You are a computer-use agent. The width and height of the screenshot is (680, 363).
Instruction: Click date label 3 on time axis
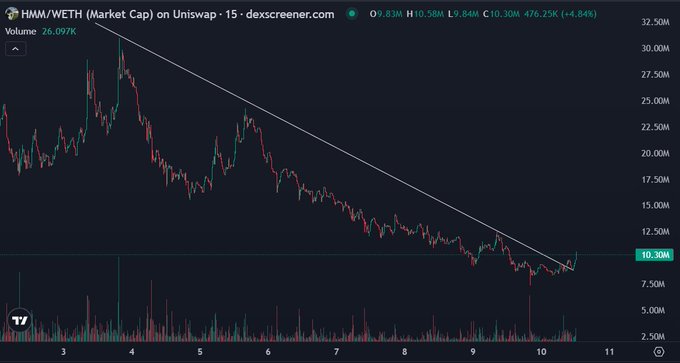63,351
